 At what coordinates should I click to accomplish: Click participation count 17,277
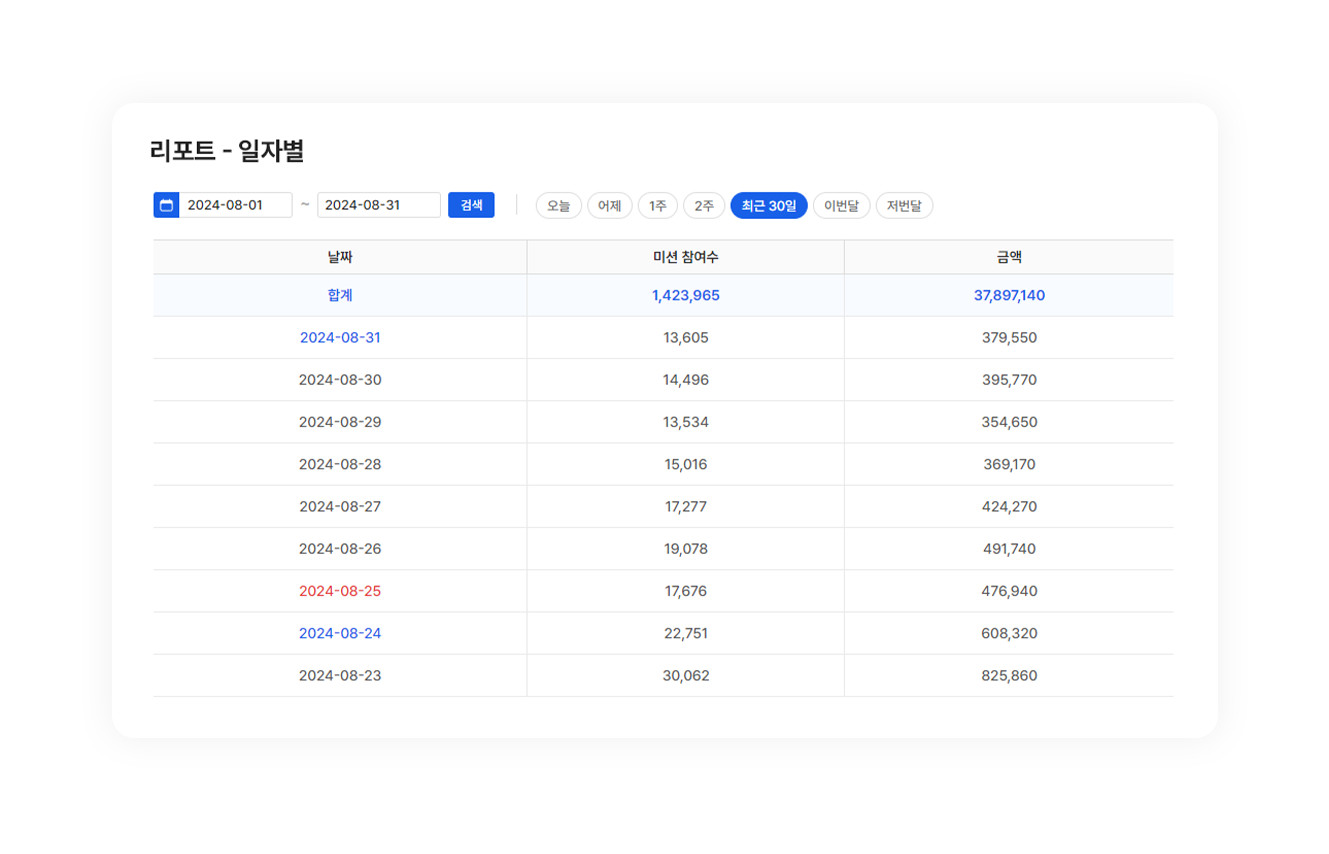tap(686, 506)
